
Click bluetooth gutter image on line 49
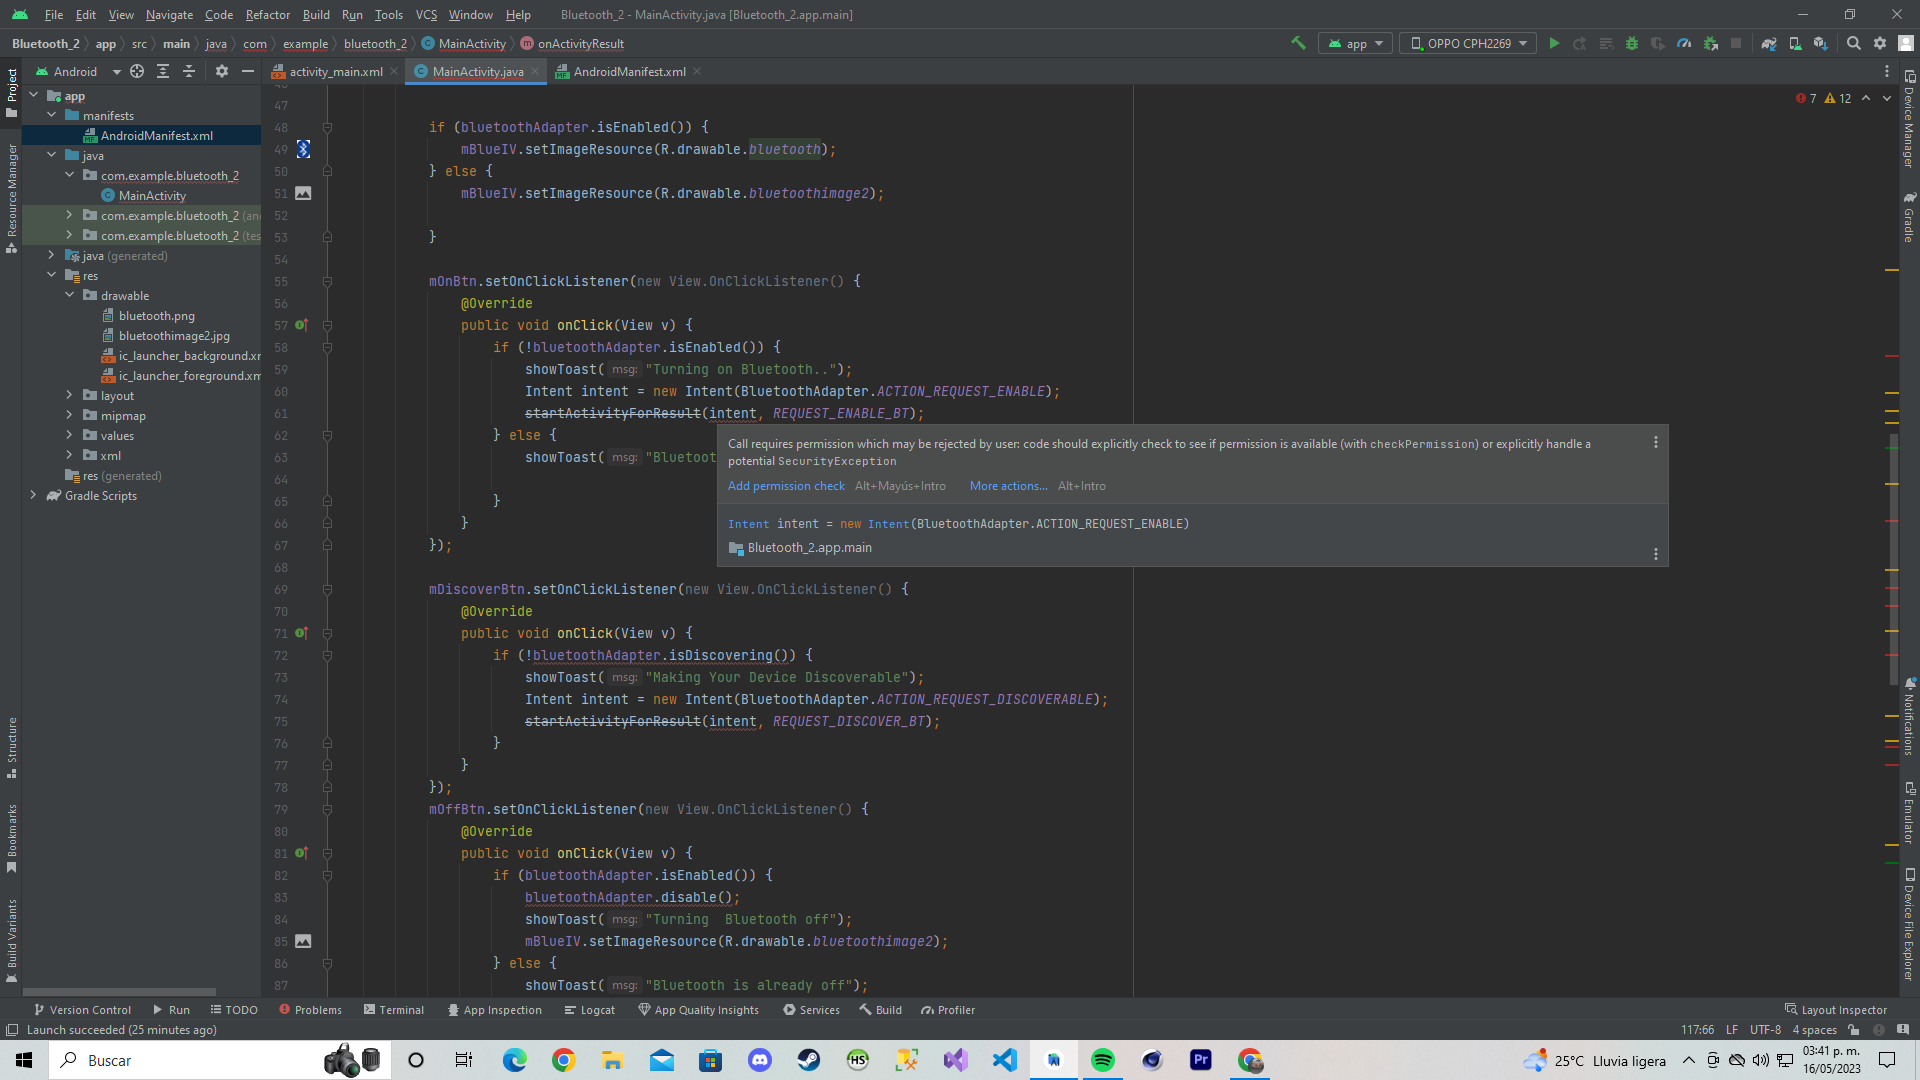[x=303, y=149]
